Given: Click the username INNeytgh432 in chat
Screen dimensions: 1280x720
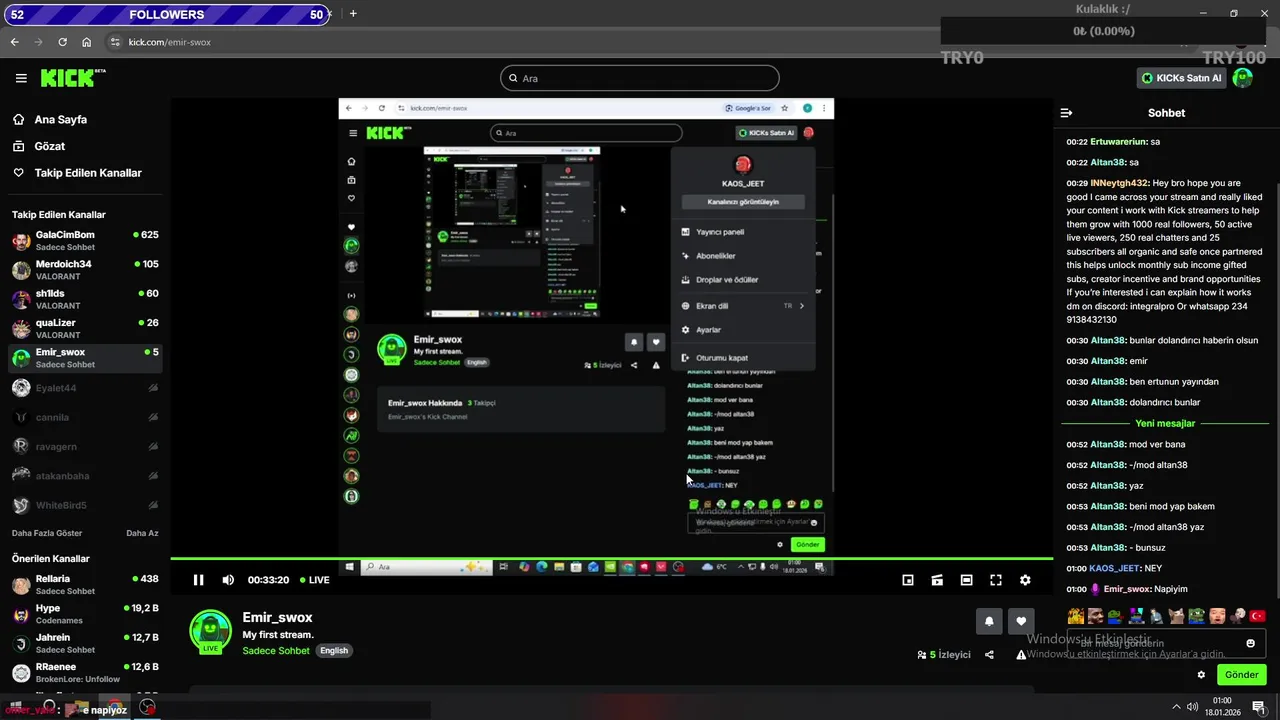Looking at the screenshot, I should pyautogui.click(x=1119, y=183).
